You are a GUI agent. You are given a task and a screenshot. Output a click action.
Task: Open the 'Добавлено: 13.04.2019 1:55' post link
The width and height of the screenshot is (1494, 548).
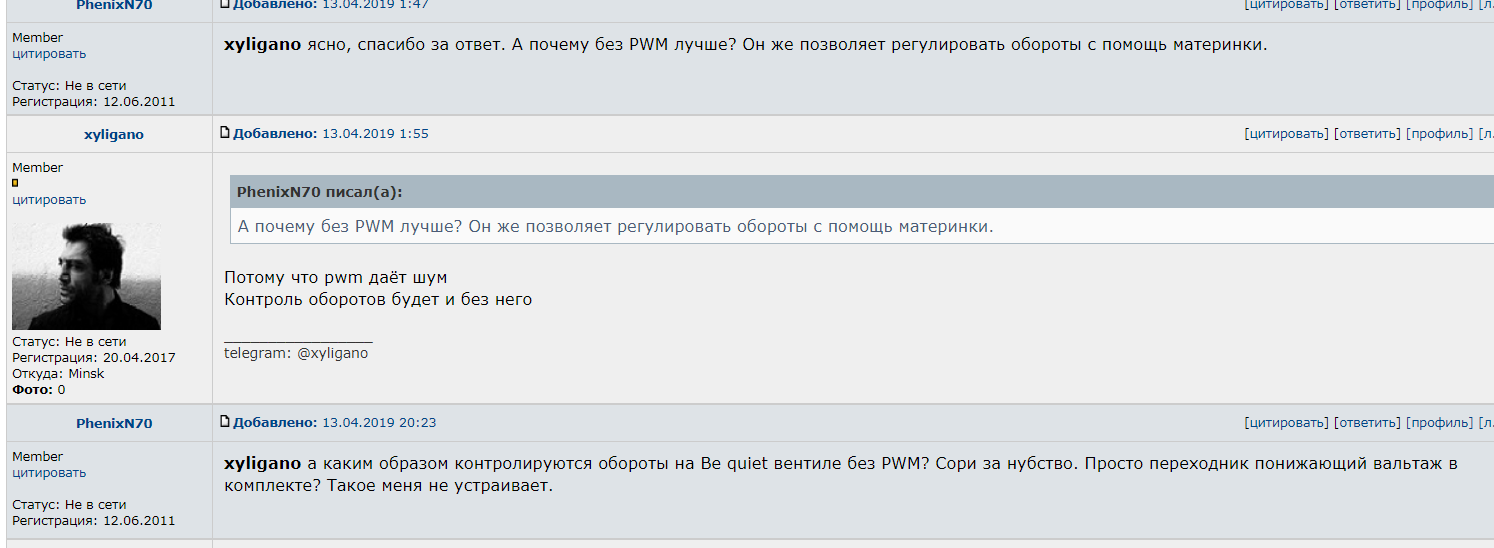(330, 134)
